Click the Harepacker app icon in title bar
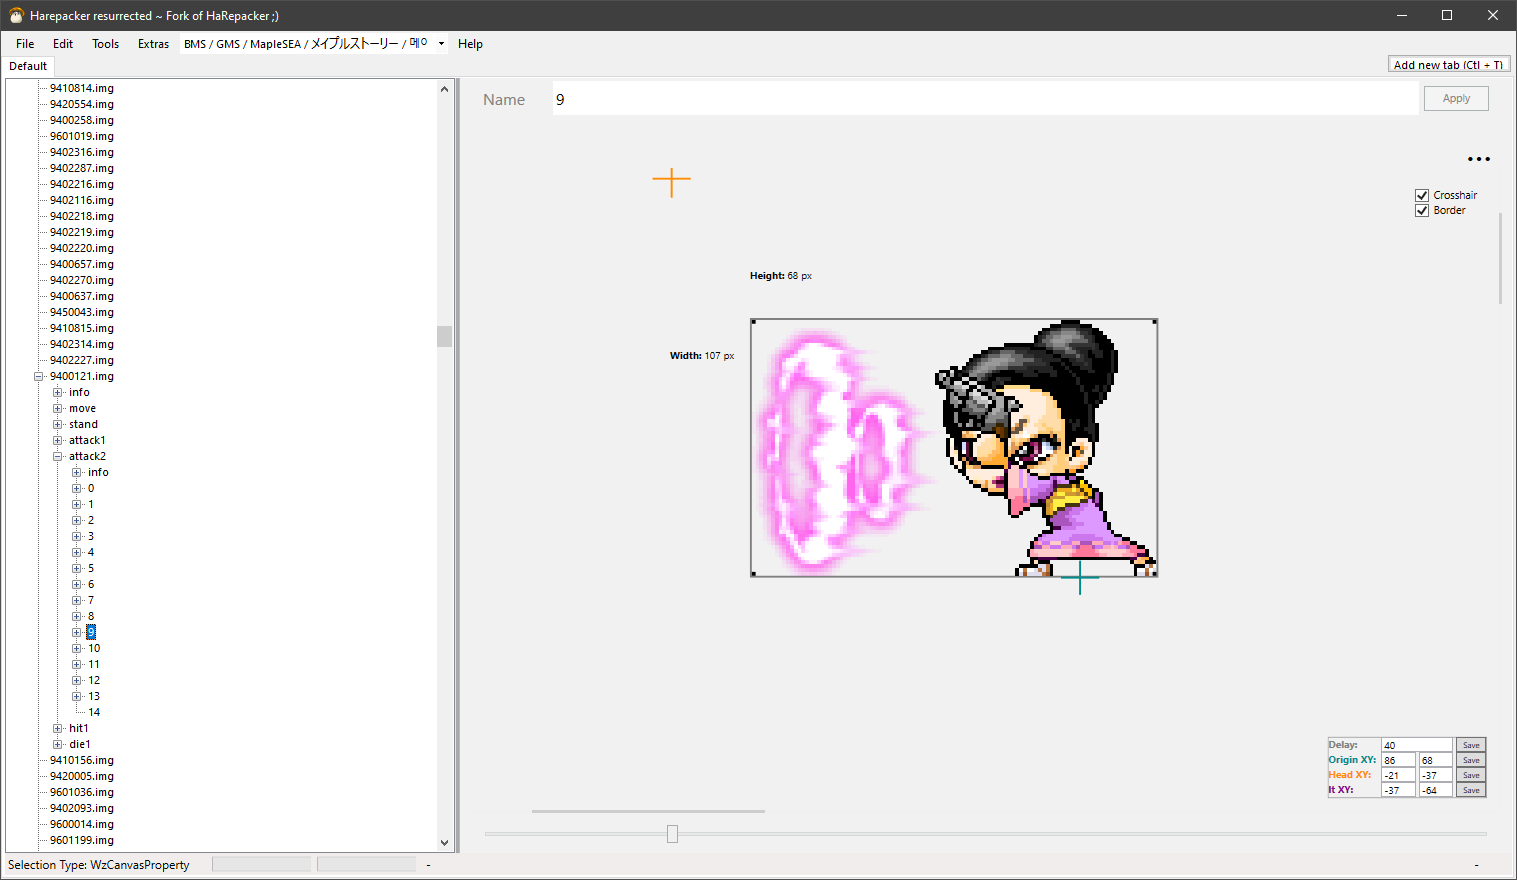The height and width of the screenshot is (880, 1517). (16, 16)
